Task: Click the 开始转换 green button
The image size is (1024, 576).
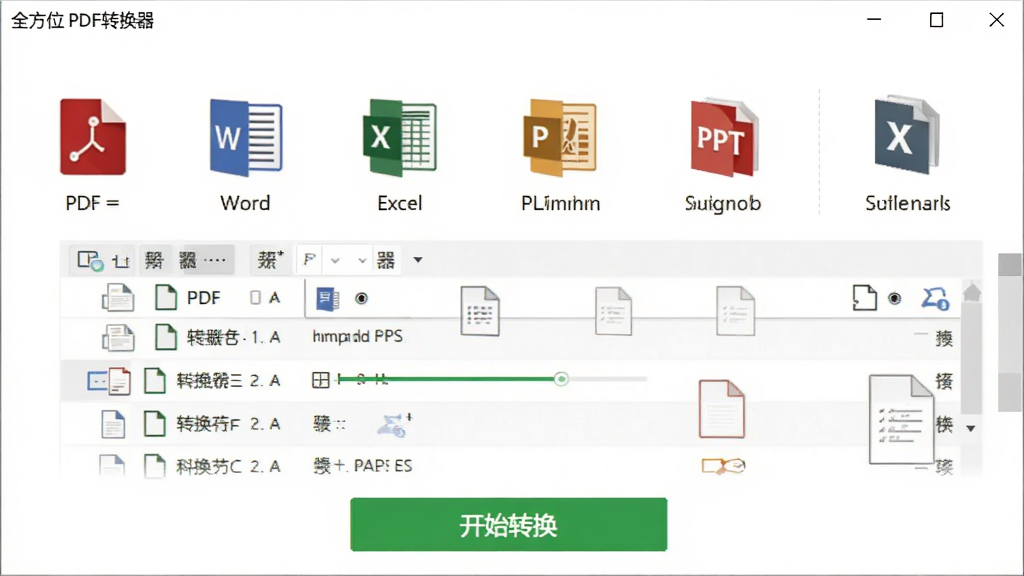Action: 509,524
